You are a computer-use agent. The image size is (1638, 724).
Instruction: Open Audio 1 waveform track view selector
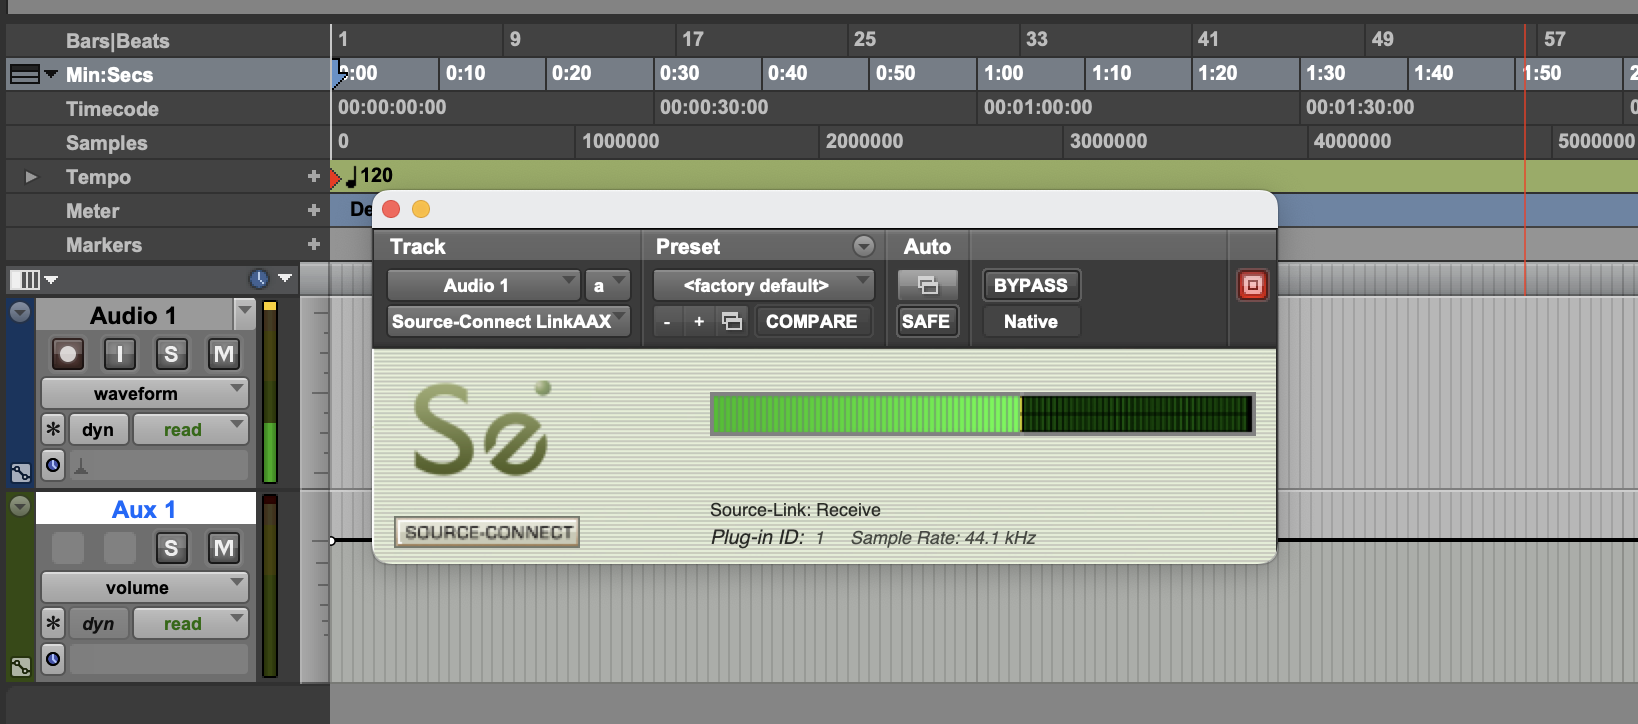[x=144, y=393]
